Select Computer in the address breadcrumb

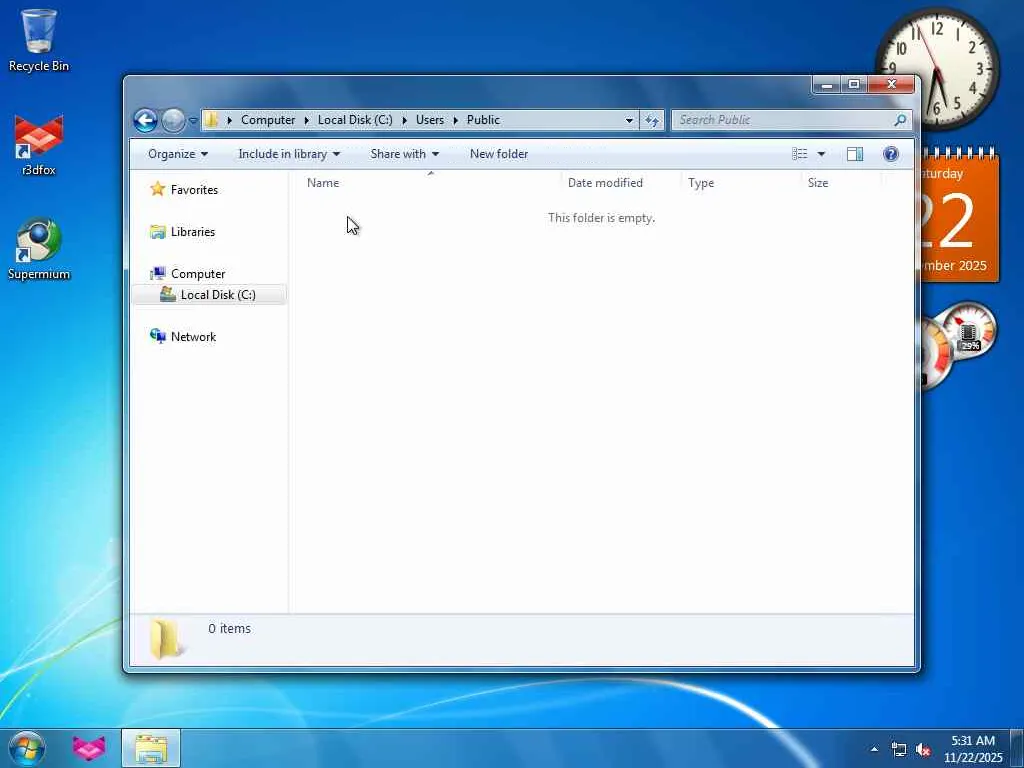(268, 120)
